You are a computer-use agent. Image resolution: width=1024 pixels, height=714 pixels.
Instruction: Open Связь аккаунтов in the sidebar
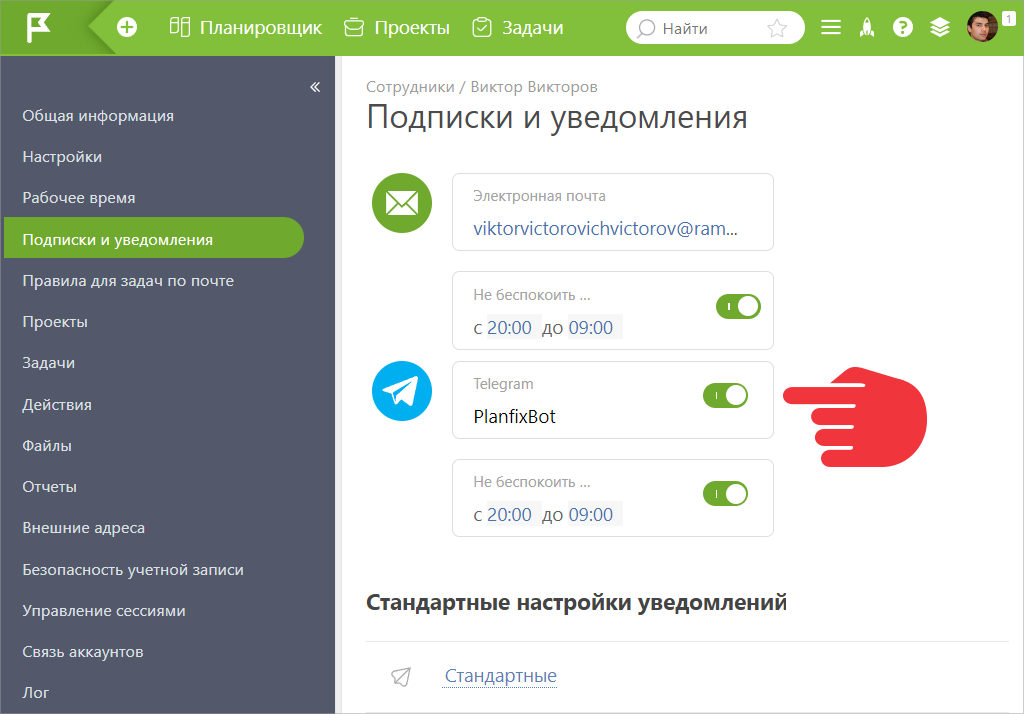pyautogui.click(x=83, y=652)
